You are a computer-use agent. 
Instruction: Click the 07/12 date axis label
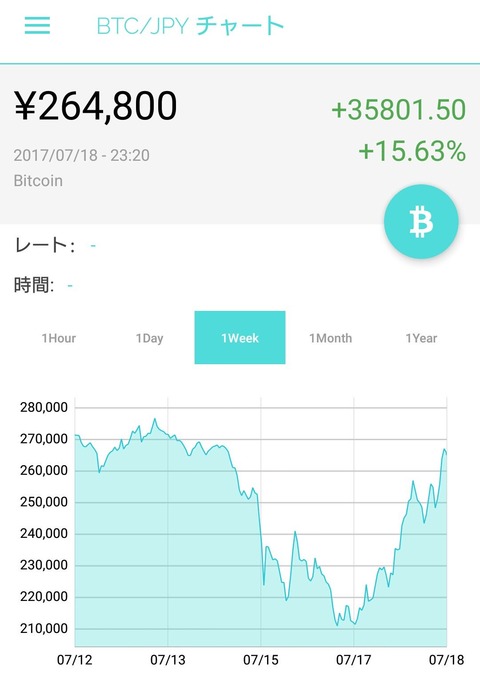click(75, 660)
